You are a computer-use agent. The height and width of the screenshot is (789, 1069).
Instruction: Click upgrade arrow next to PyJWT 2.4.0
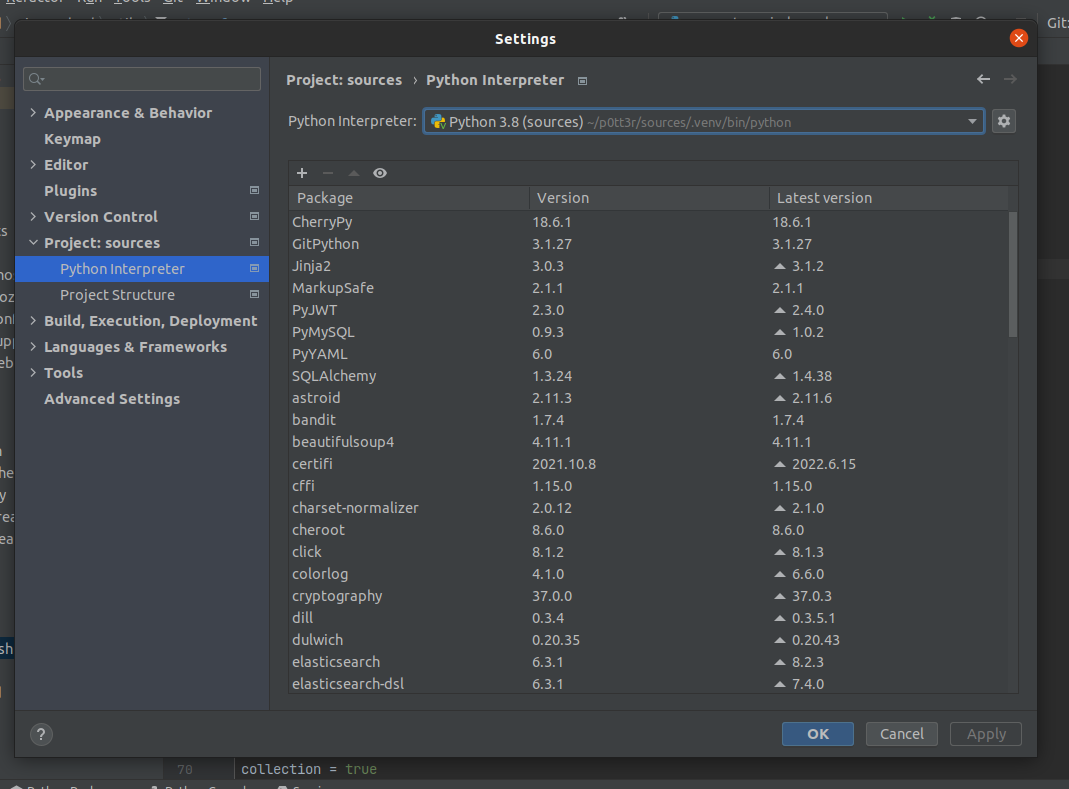[780, 310]
